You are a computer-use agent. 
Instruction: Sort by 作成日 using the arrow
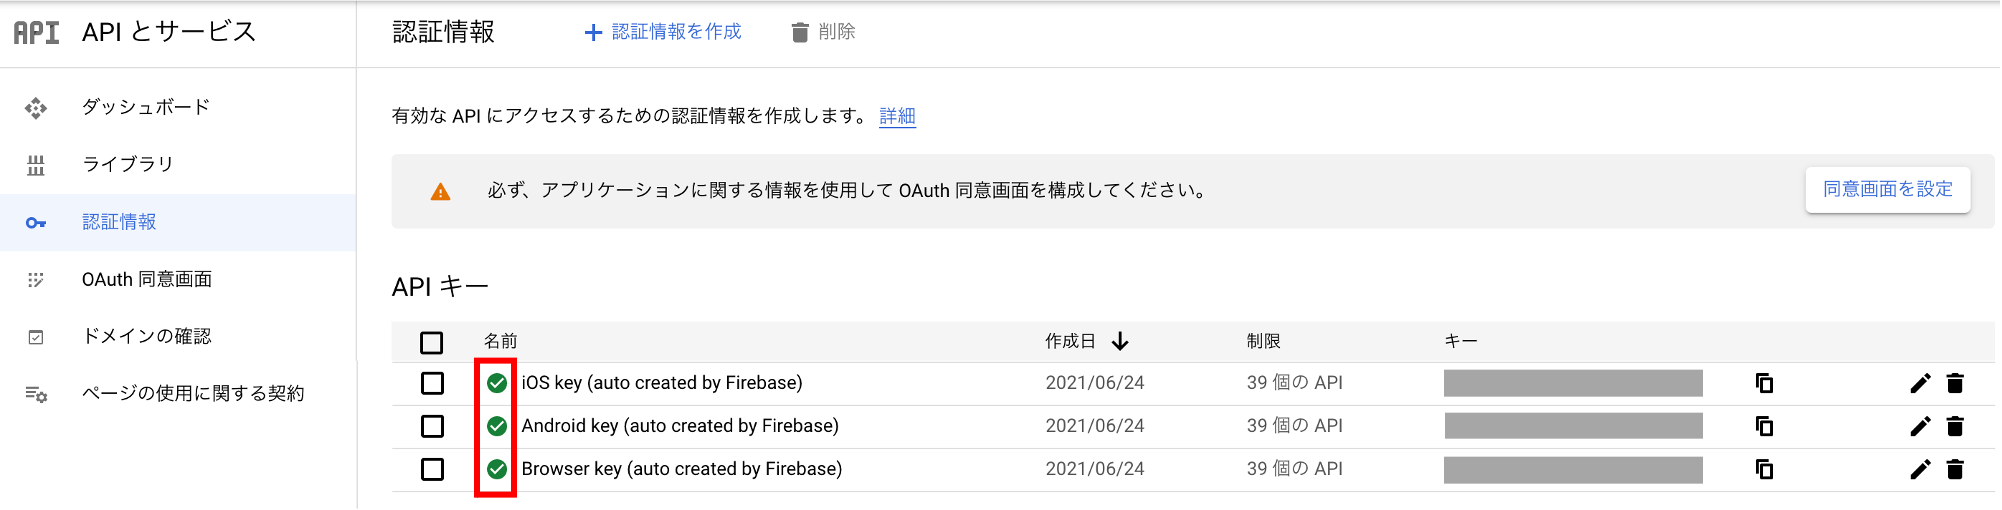(1120, 342)
